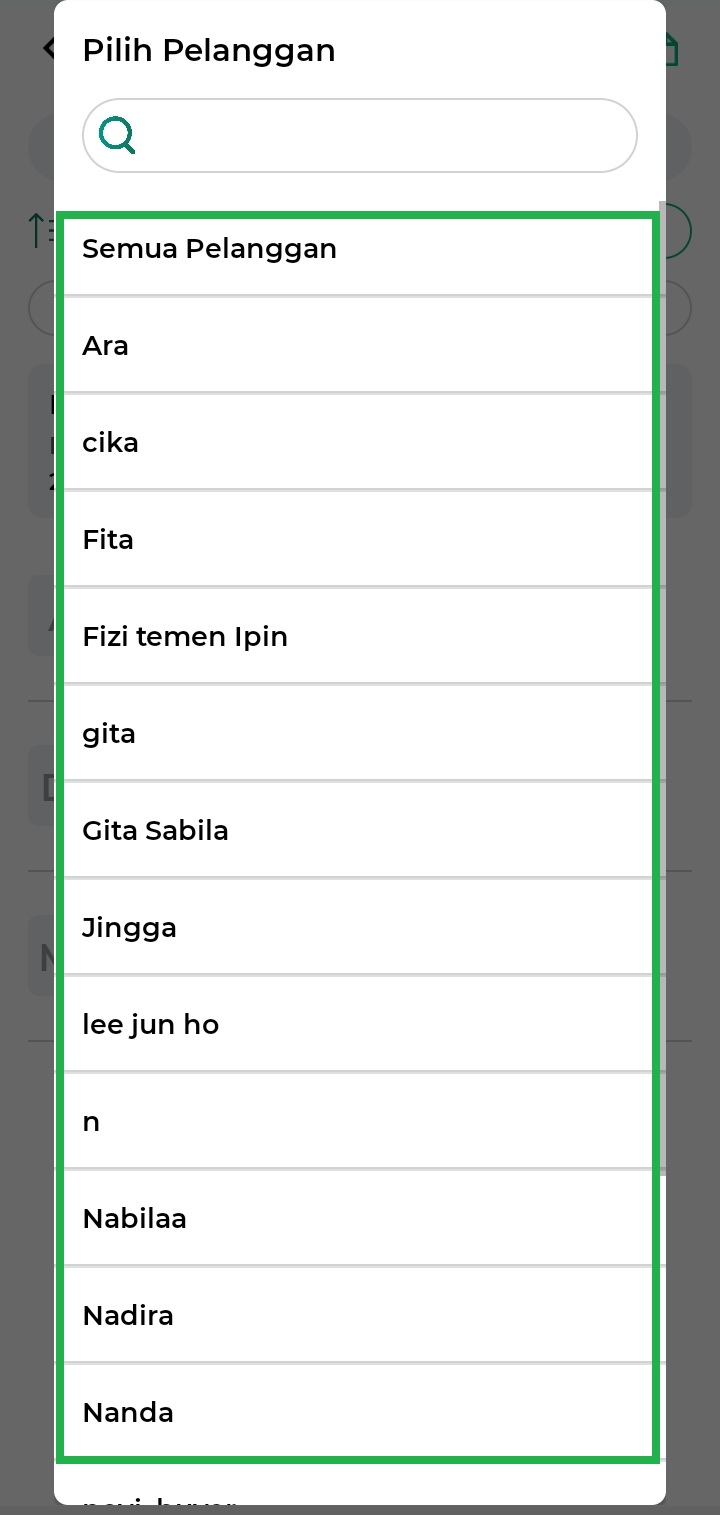Choose customer Ara from list
720x1515 pixels.
[x=105, y=346]
